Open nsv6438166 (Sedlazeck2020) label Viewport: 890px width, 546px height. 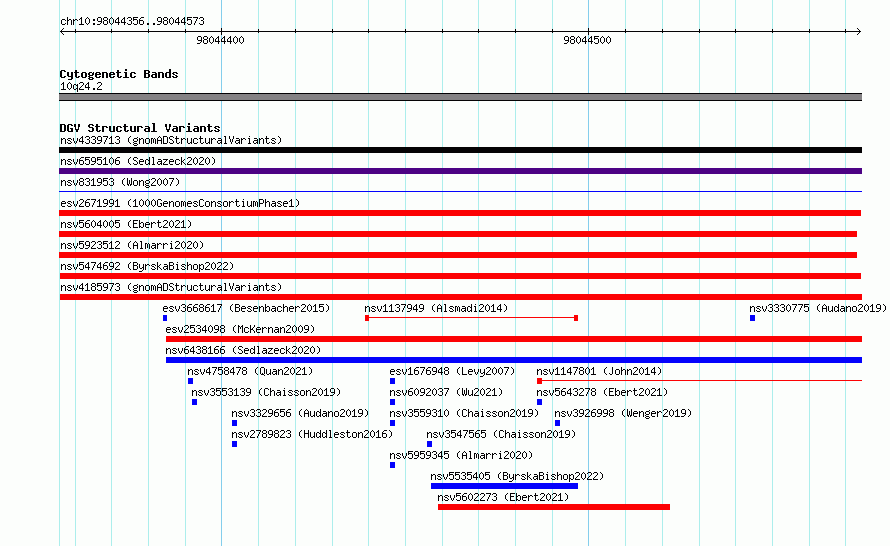pos(243,350)
